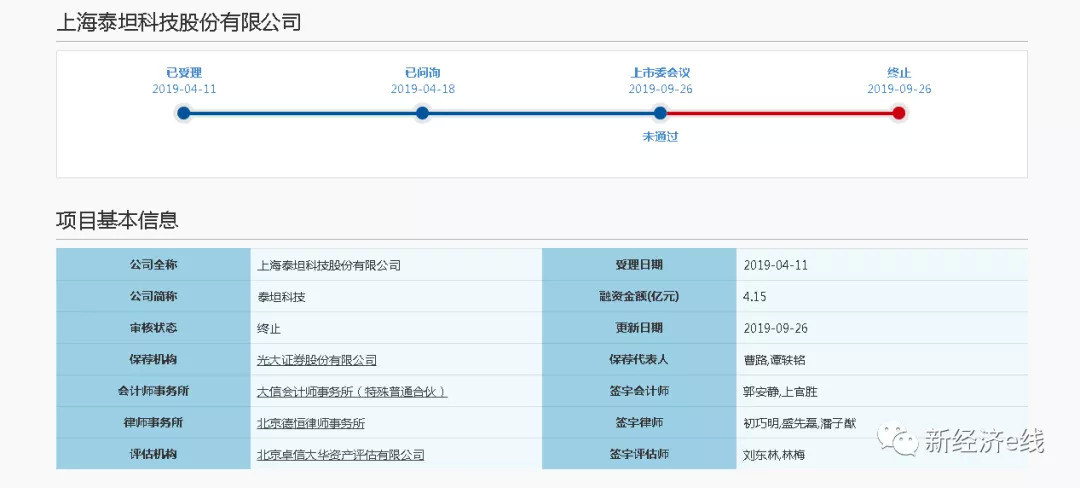Click the 2019-09-26 value in 更新日期 row
The height and width of the screenshot is (488, 1080).
click(776, 328)
